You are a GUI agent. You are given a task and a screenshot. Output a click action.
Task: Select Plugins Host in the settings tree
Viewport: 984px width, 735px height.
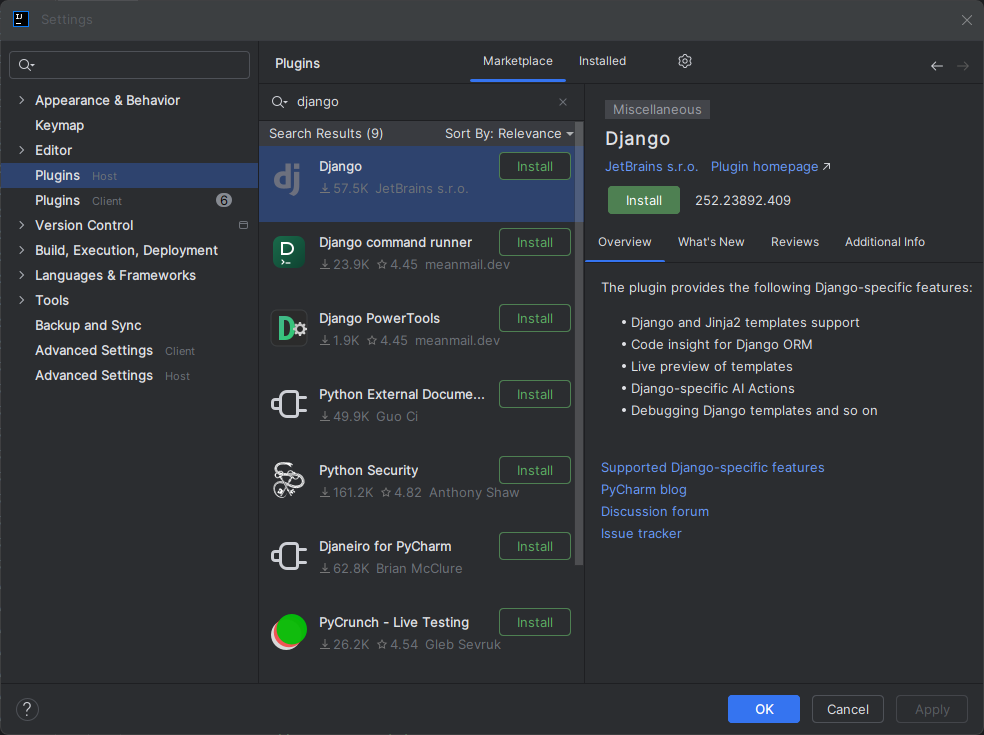click(x=129, y=175)
